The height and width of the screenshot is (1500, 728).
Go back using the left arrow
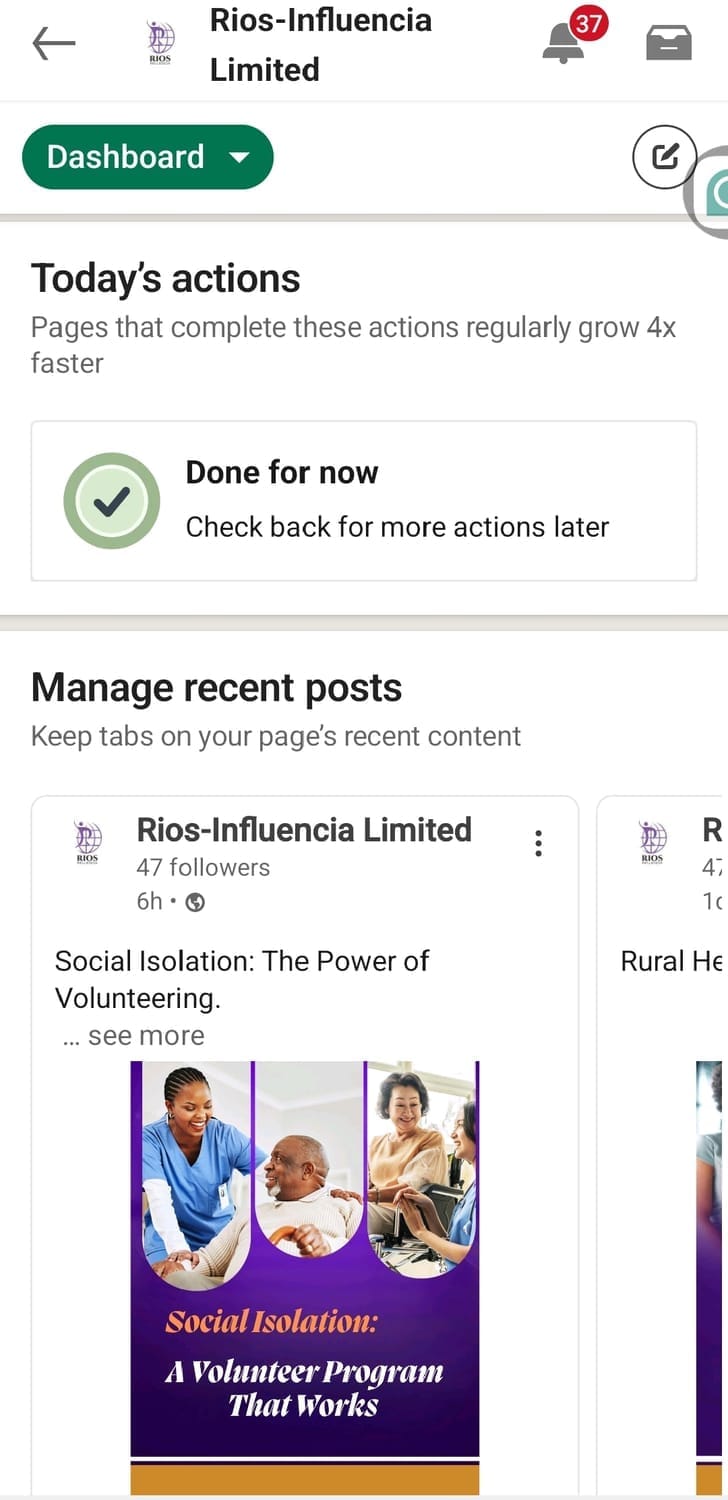click(54, 43)
